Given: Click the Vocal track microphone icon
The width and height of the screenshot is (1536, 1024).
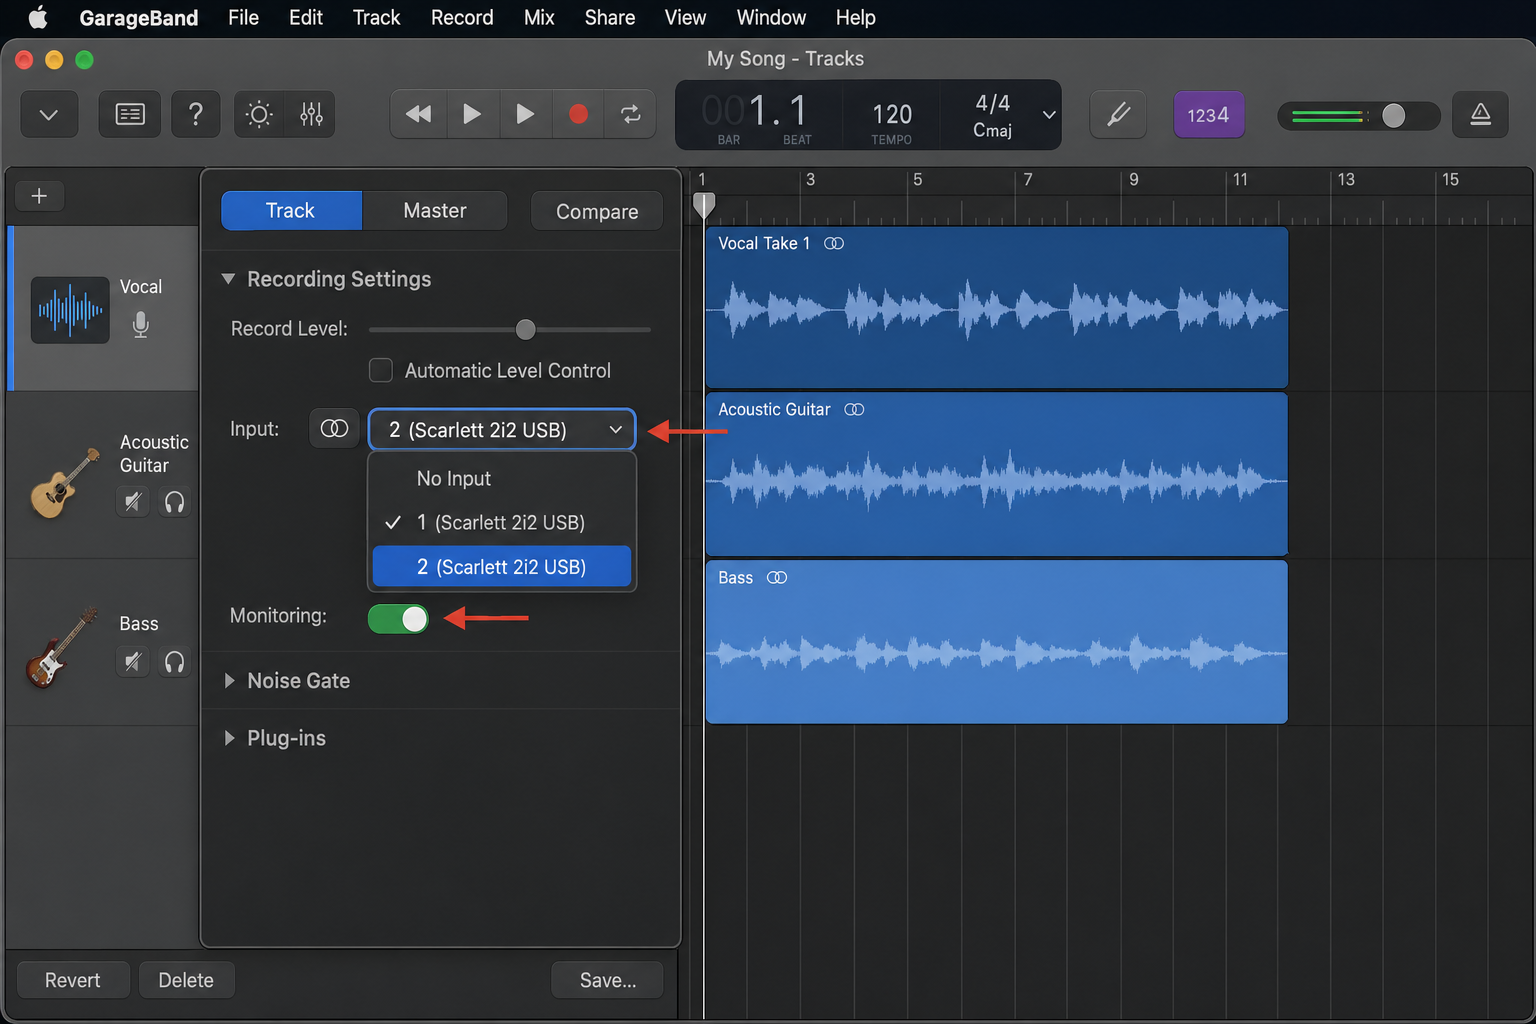Looking at the screenshot, I should point(141,324).
